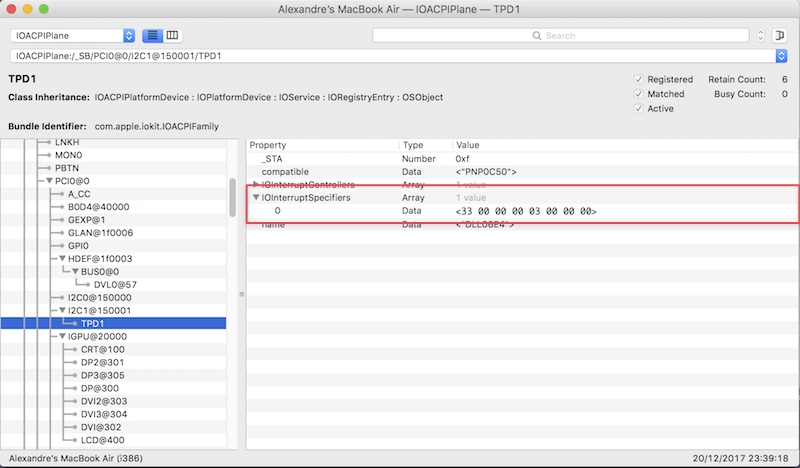Open the registry path dropdown
This screenshot has width=800, height=468.
(781, 55)
